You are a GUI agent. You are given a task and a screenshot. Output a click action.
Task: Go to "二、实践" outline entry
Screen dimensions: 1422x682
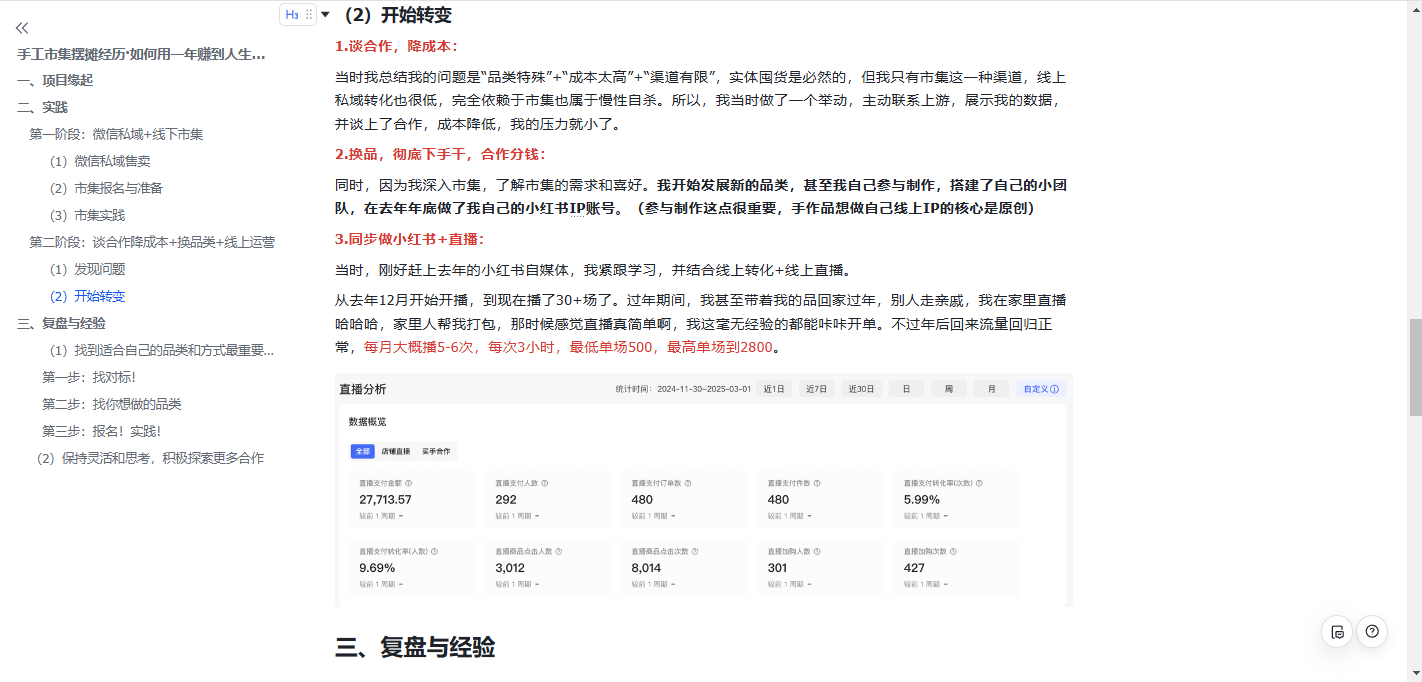42,107
